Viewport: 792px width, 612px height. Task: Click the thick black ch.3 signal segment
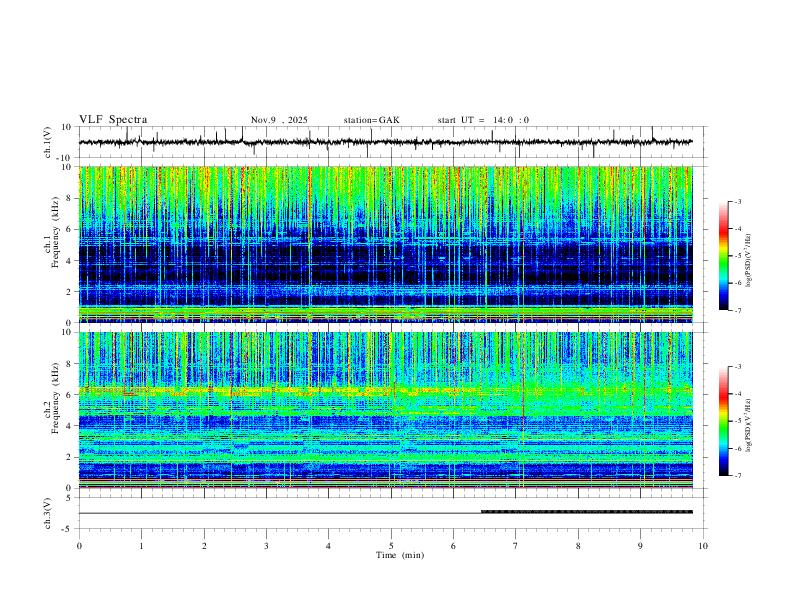587,512
